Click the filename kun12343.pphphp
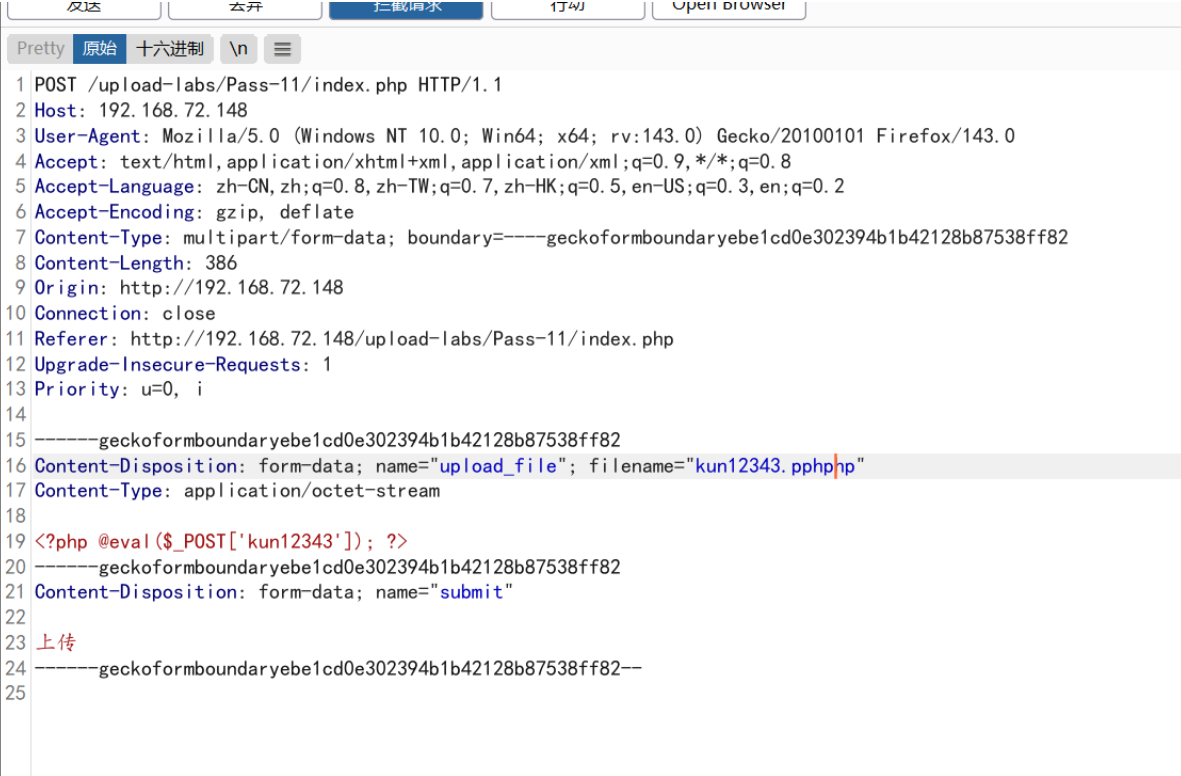Screen dimensions: 1181x776 [775, 466]
